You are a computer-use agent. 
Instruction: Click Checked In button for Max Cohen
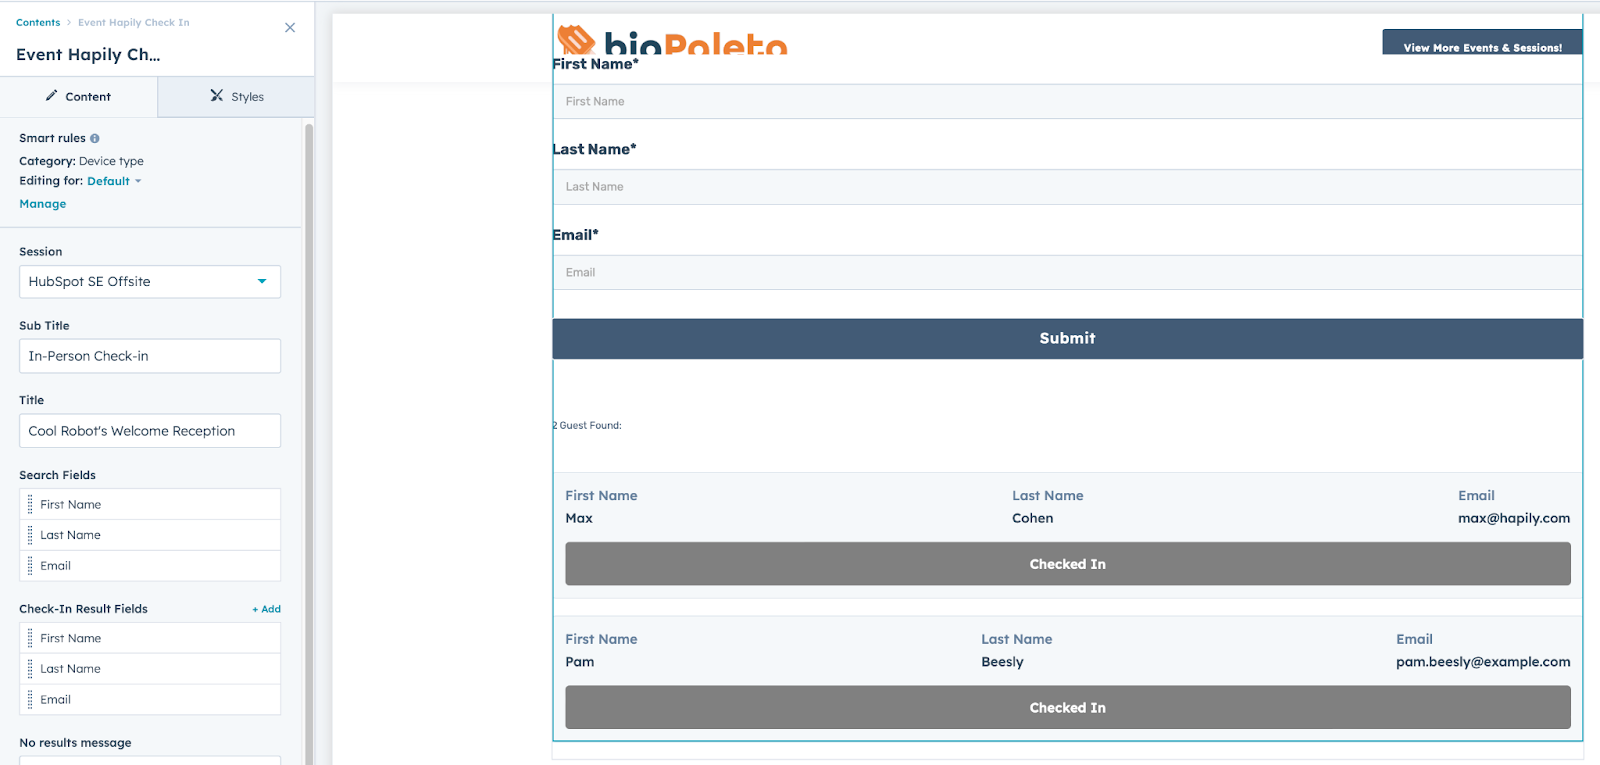[x=1067, y=564]
